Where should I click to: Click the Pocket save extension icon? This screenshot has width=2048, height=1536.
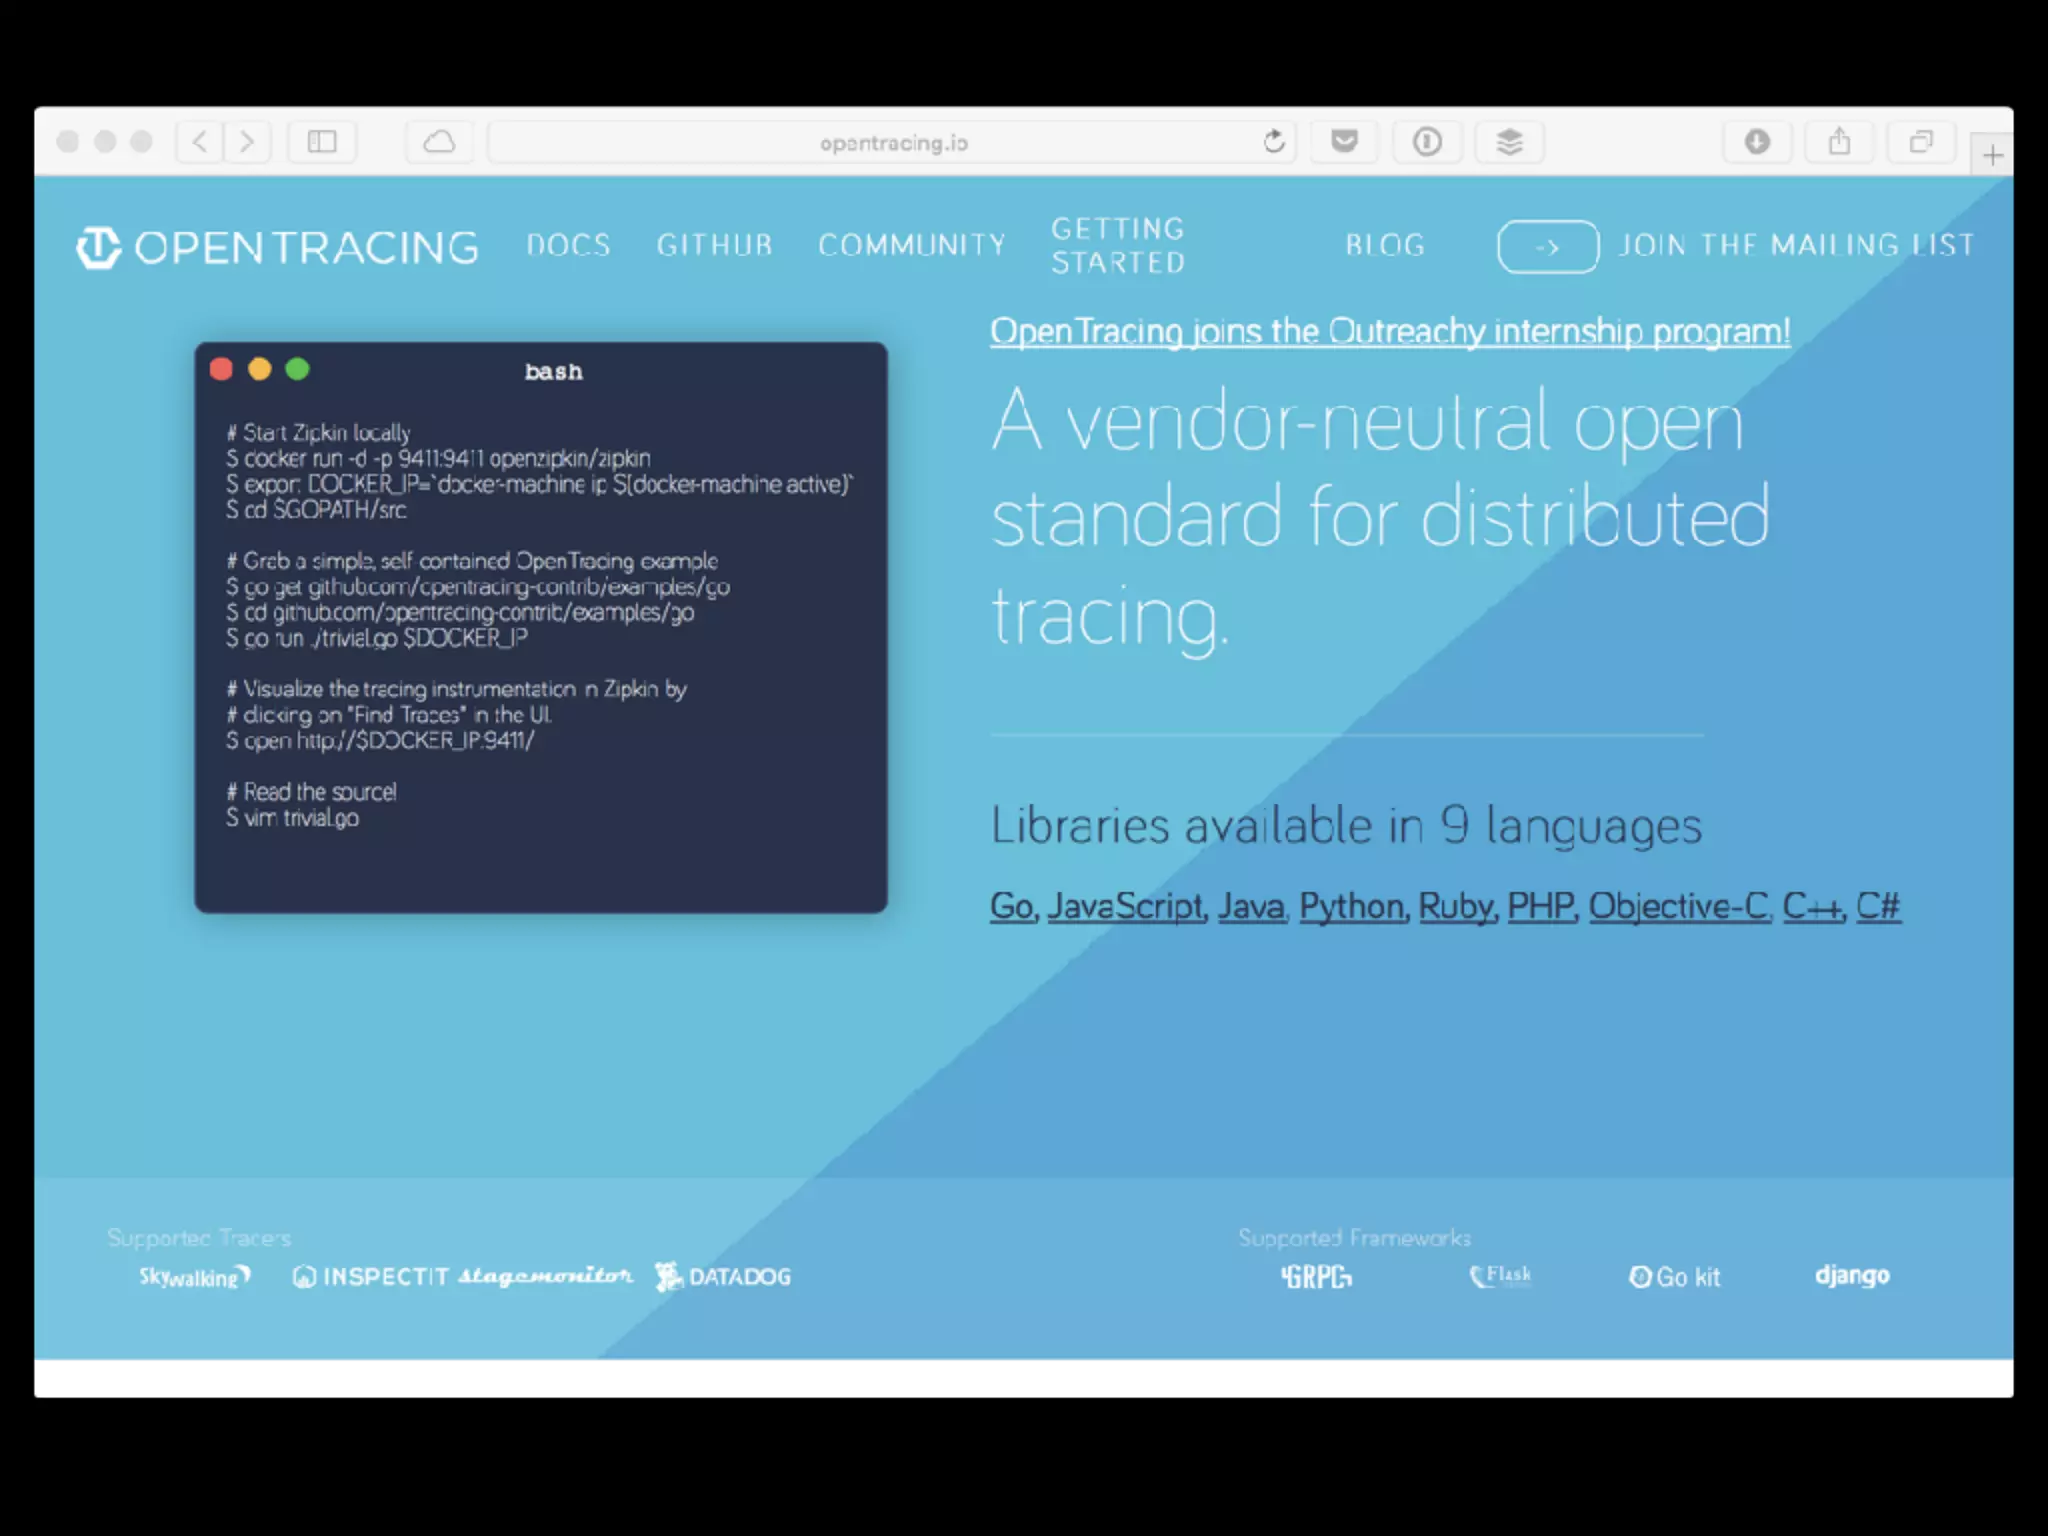click(1344, 142)
